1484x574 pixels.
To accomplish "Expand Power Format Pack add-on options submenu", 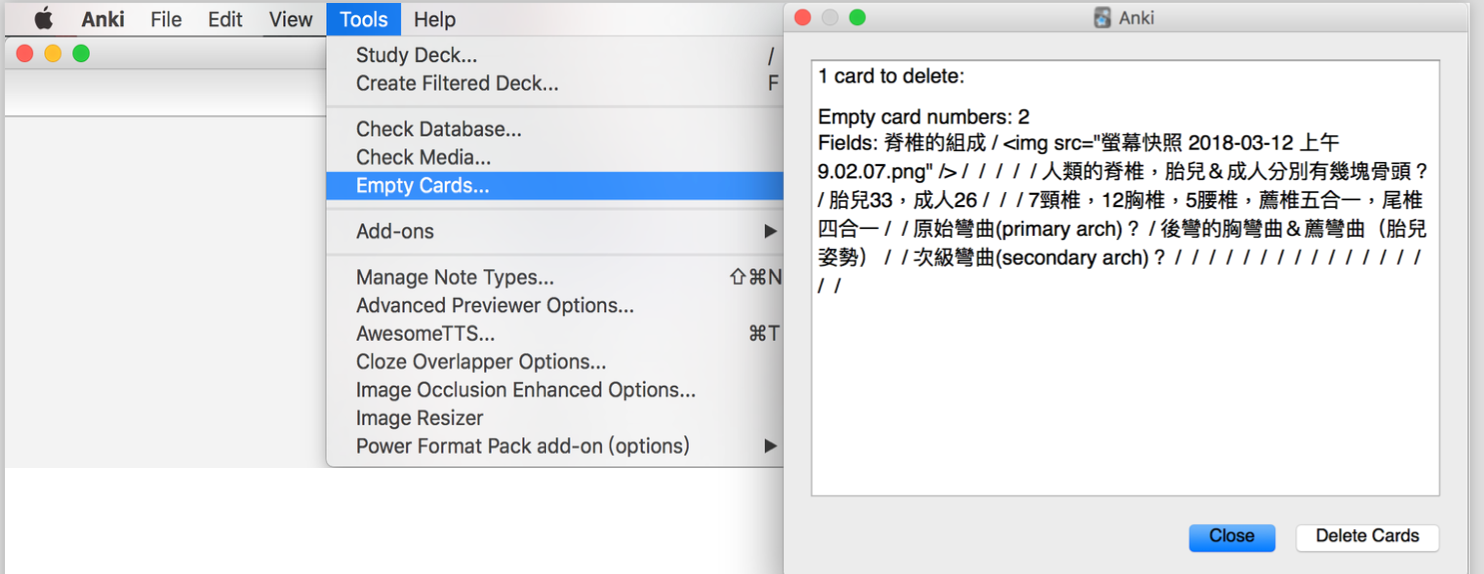I will tap(555, 446).
